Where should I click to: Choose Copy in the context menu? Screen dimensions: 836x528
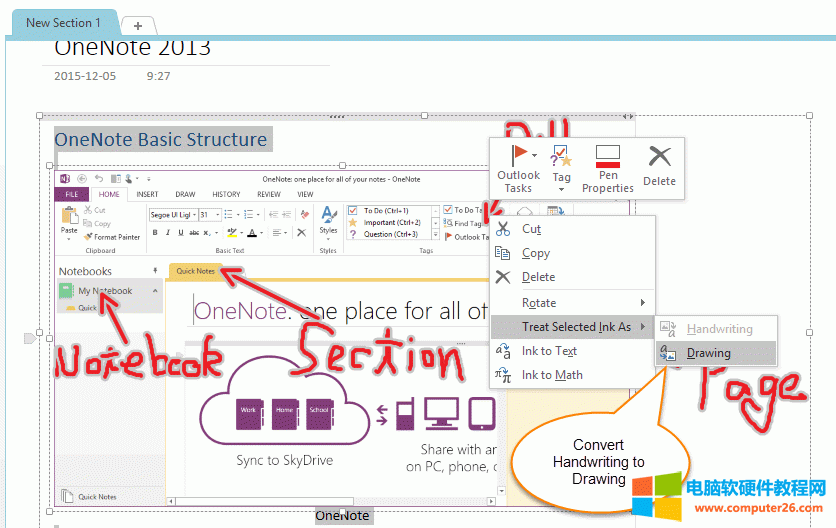coord(535,253)
